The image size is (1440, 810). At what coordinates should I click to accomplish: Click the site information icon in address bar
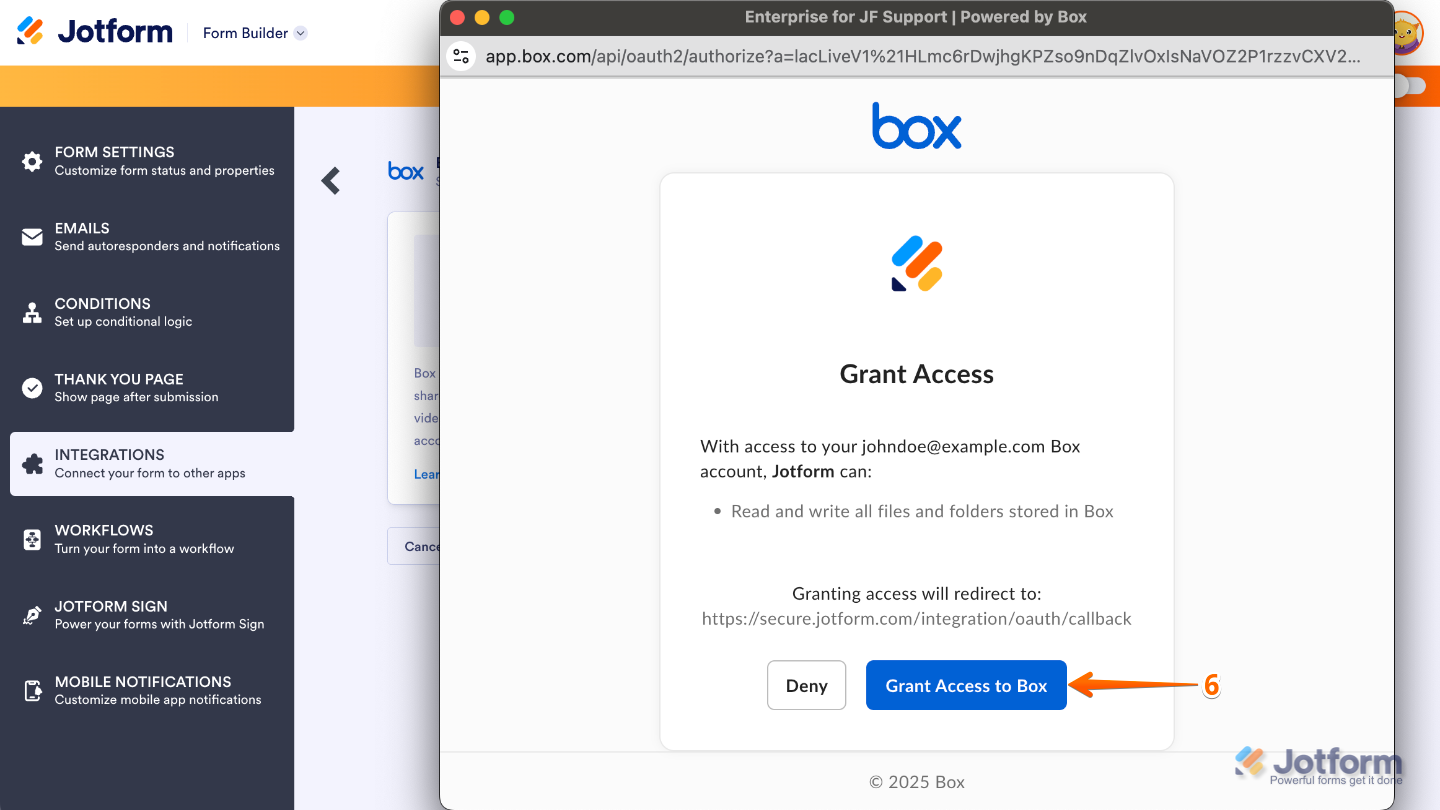[x=460, y=56]
